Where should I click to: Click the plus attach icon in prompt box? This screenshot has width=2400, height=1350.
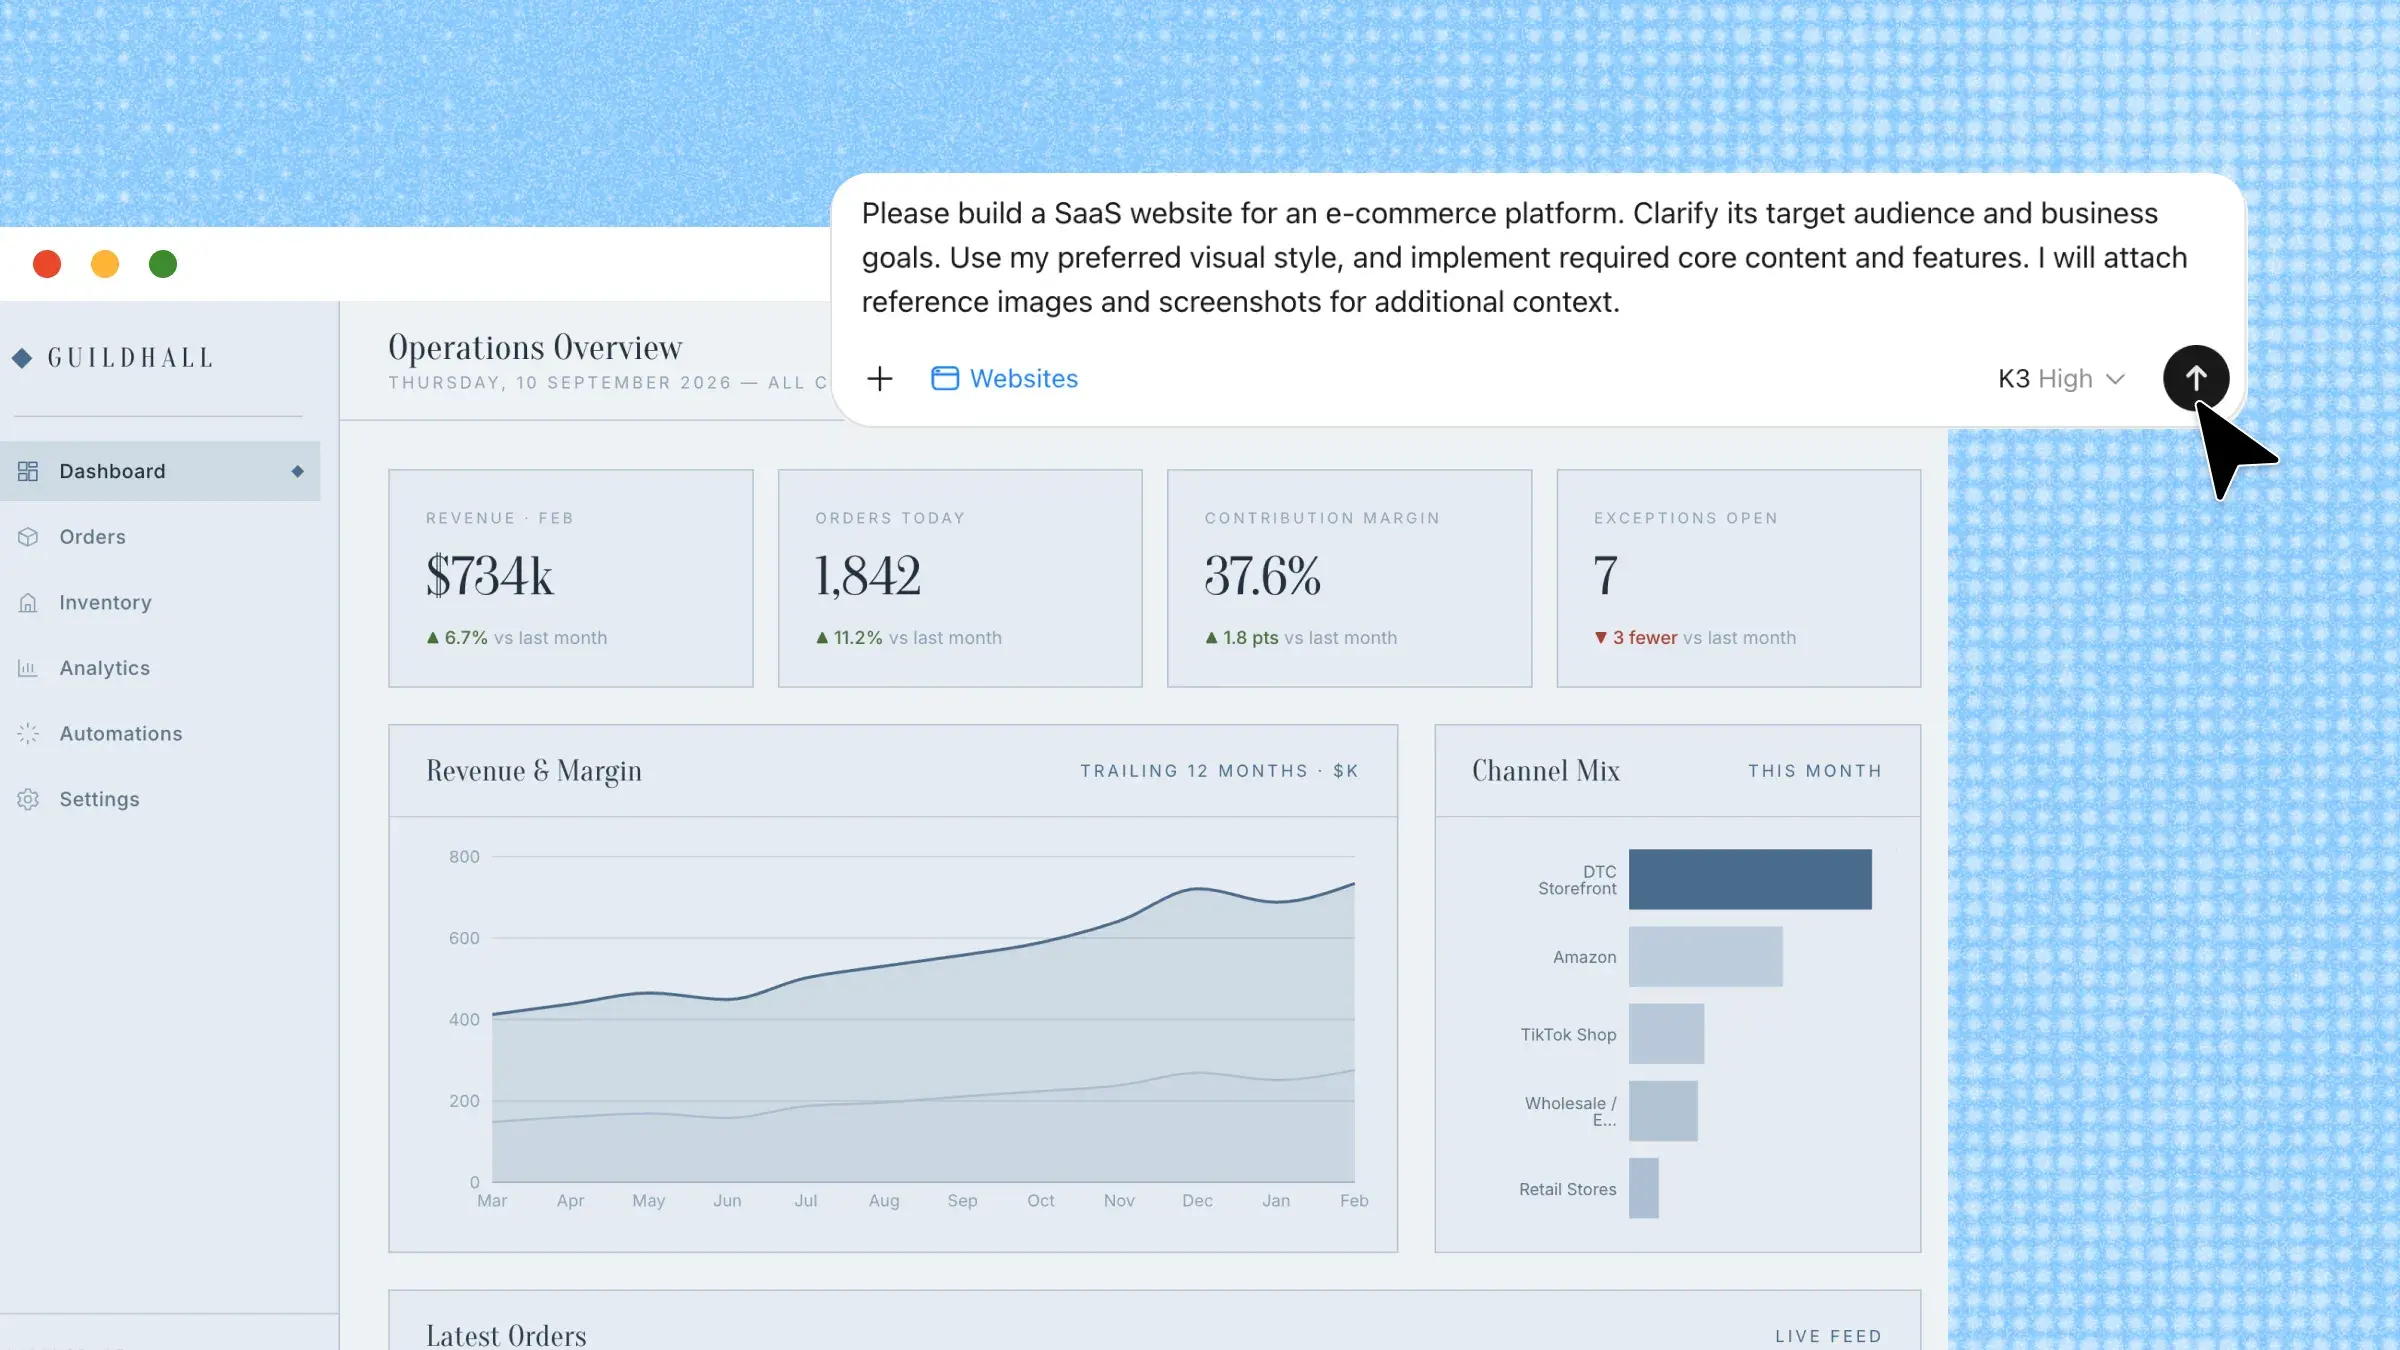coord(880,379)
